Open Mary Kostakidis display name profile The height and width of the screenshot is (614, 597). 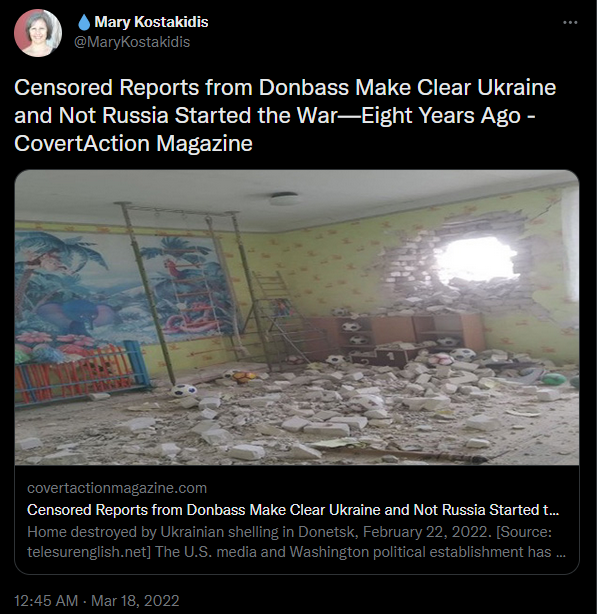pyautogui.click(x=151, y=22)
